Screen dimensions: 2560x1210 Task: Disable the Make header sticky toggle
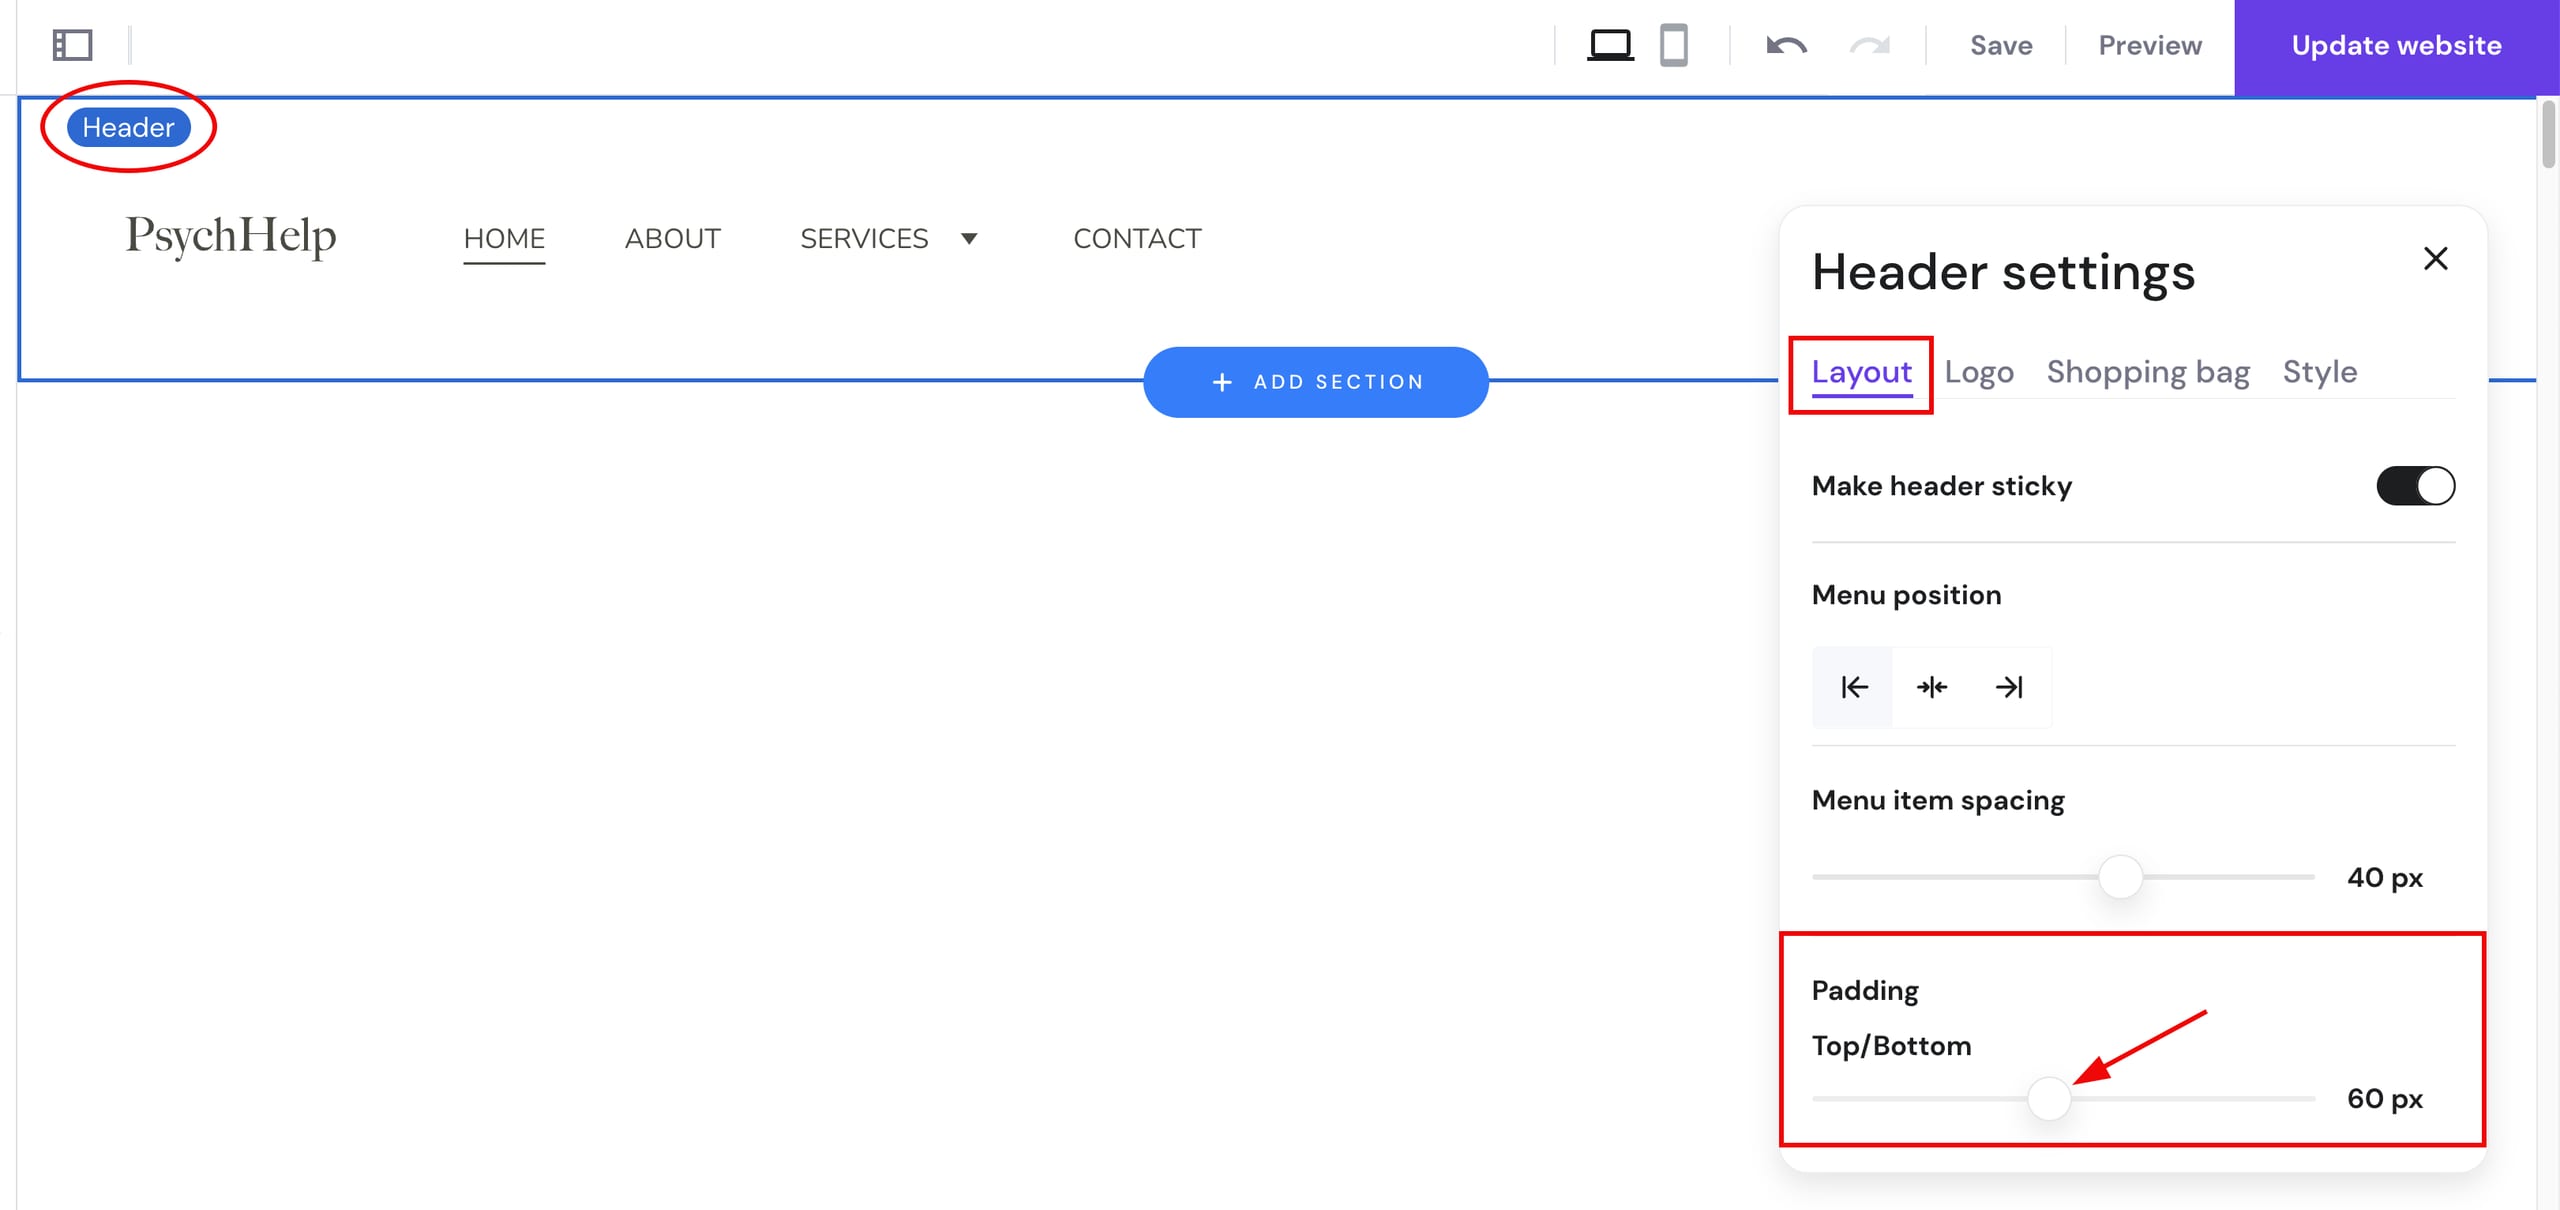click(2415, 485)
